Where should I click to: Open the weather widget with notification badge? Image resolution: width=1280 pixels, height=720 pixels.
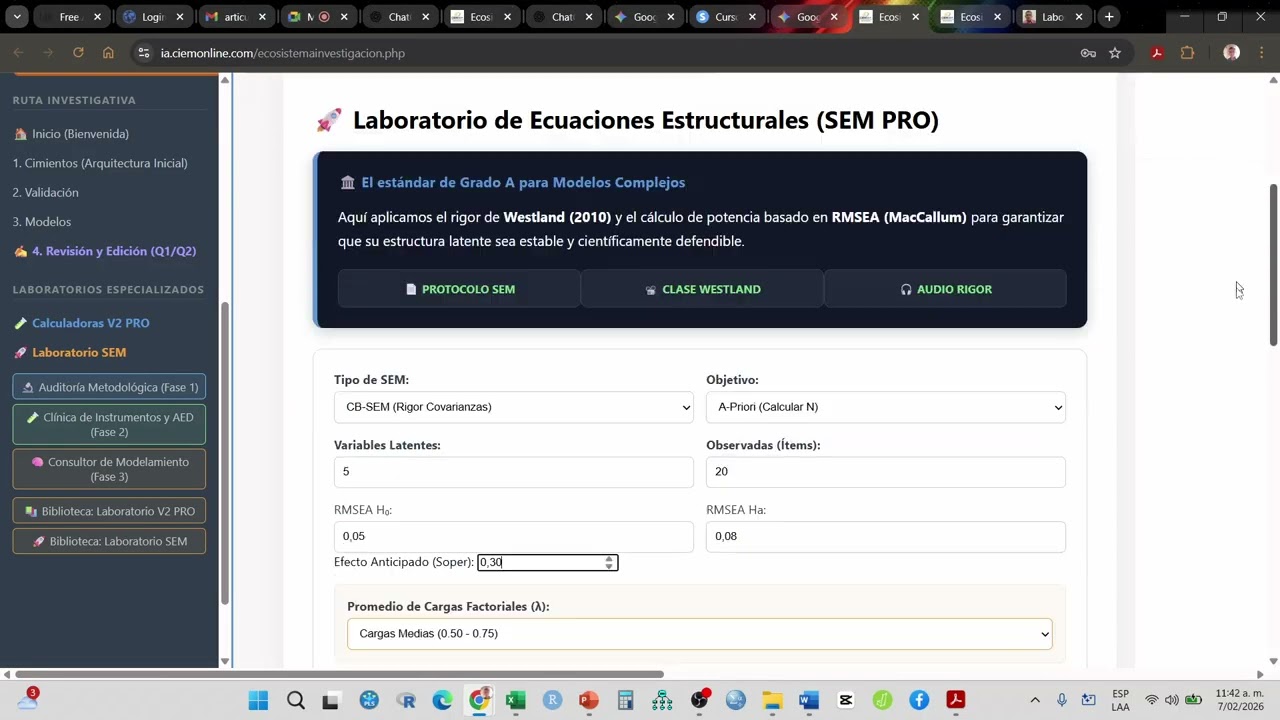coord(27,699)
